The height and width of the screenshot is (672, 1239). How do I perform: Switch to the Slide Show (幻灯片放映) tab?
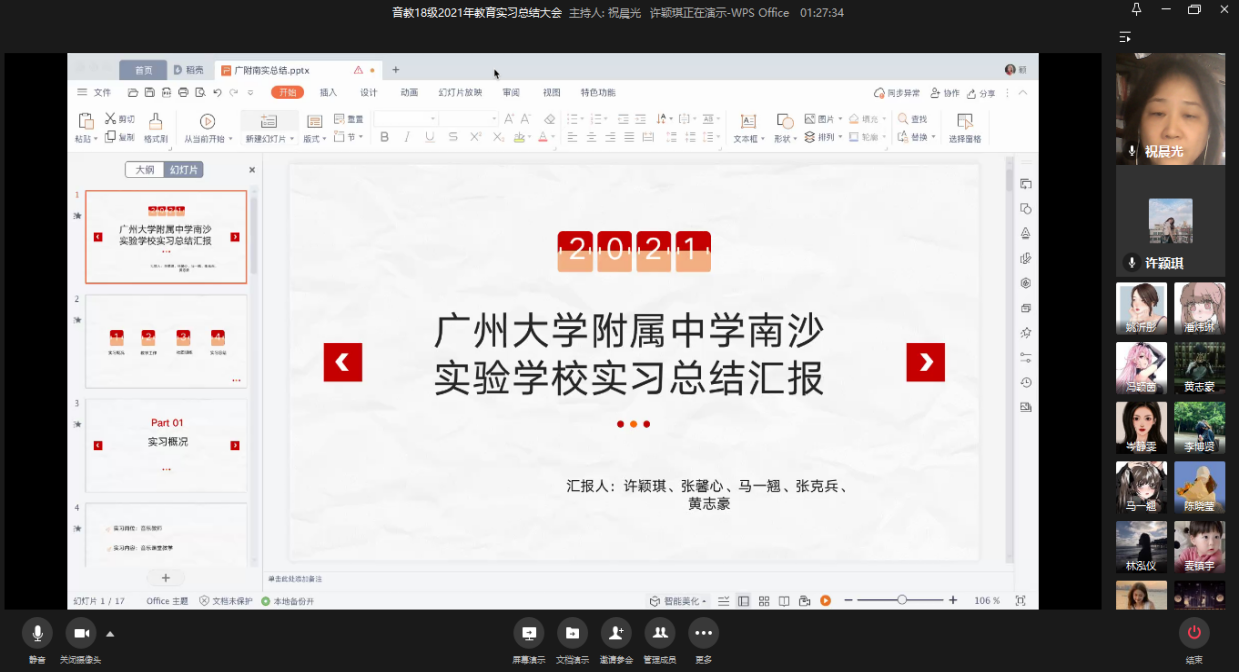460,93
